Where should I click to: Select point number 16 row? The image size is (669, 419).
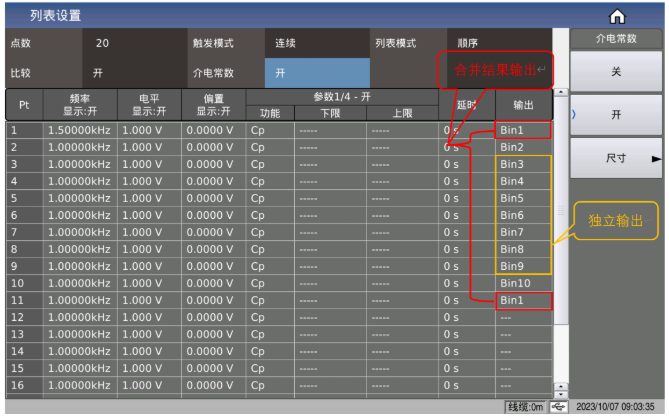[x=24, y=385]
